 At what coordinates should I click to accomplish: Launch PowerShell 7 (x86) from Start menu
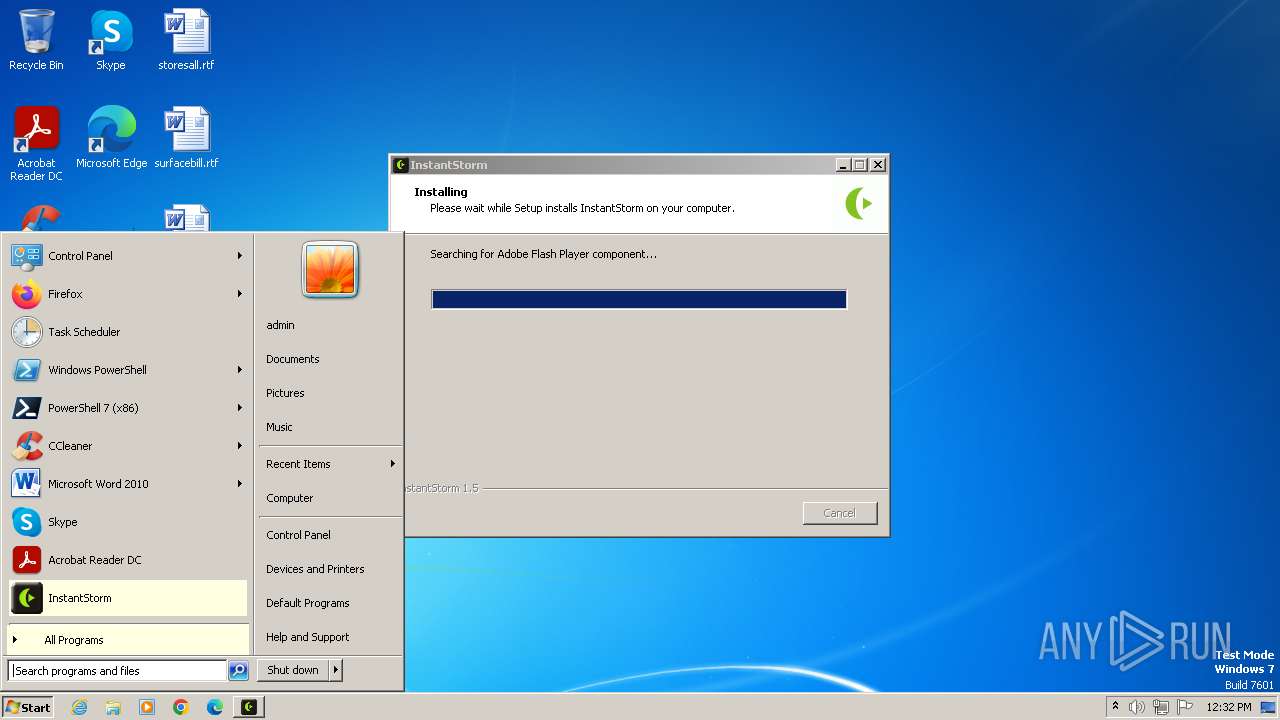click(x=127, y=408)
